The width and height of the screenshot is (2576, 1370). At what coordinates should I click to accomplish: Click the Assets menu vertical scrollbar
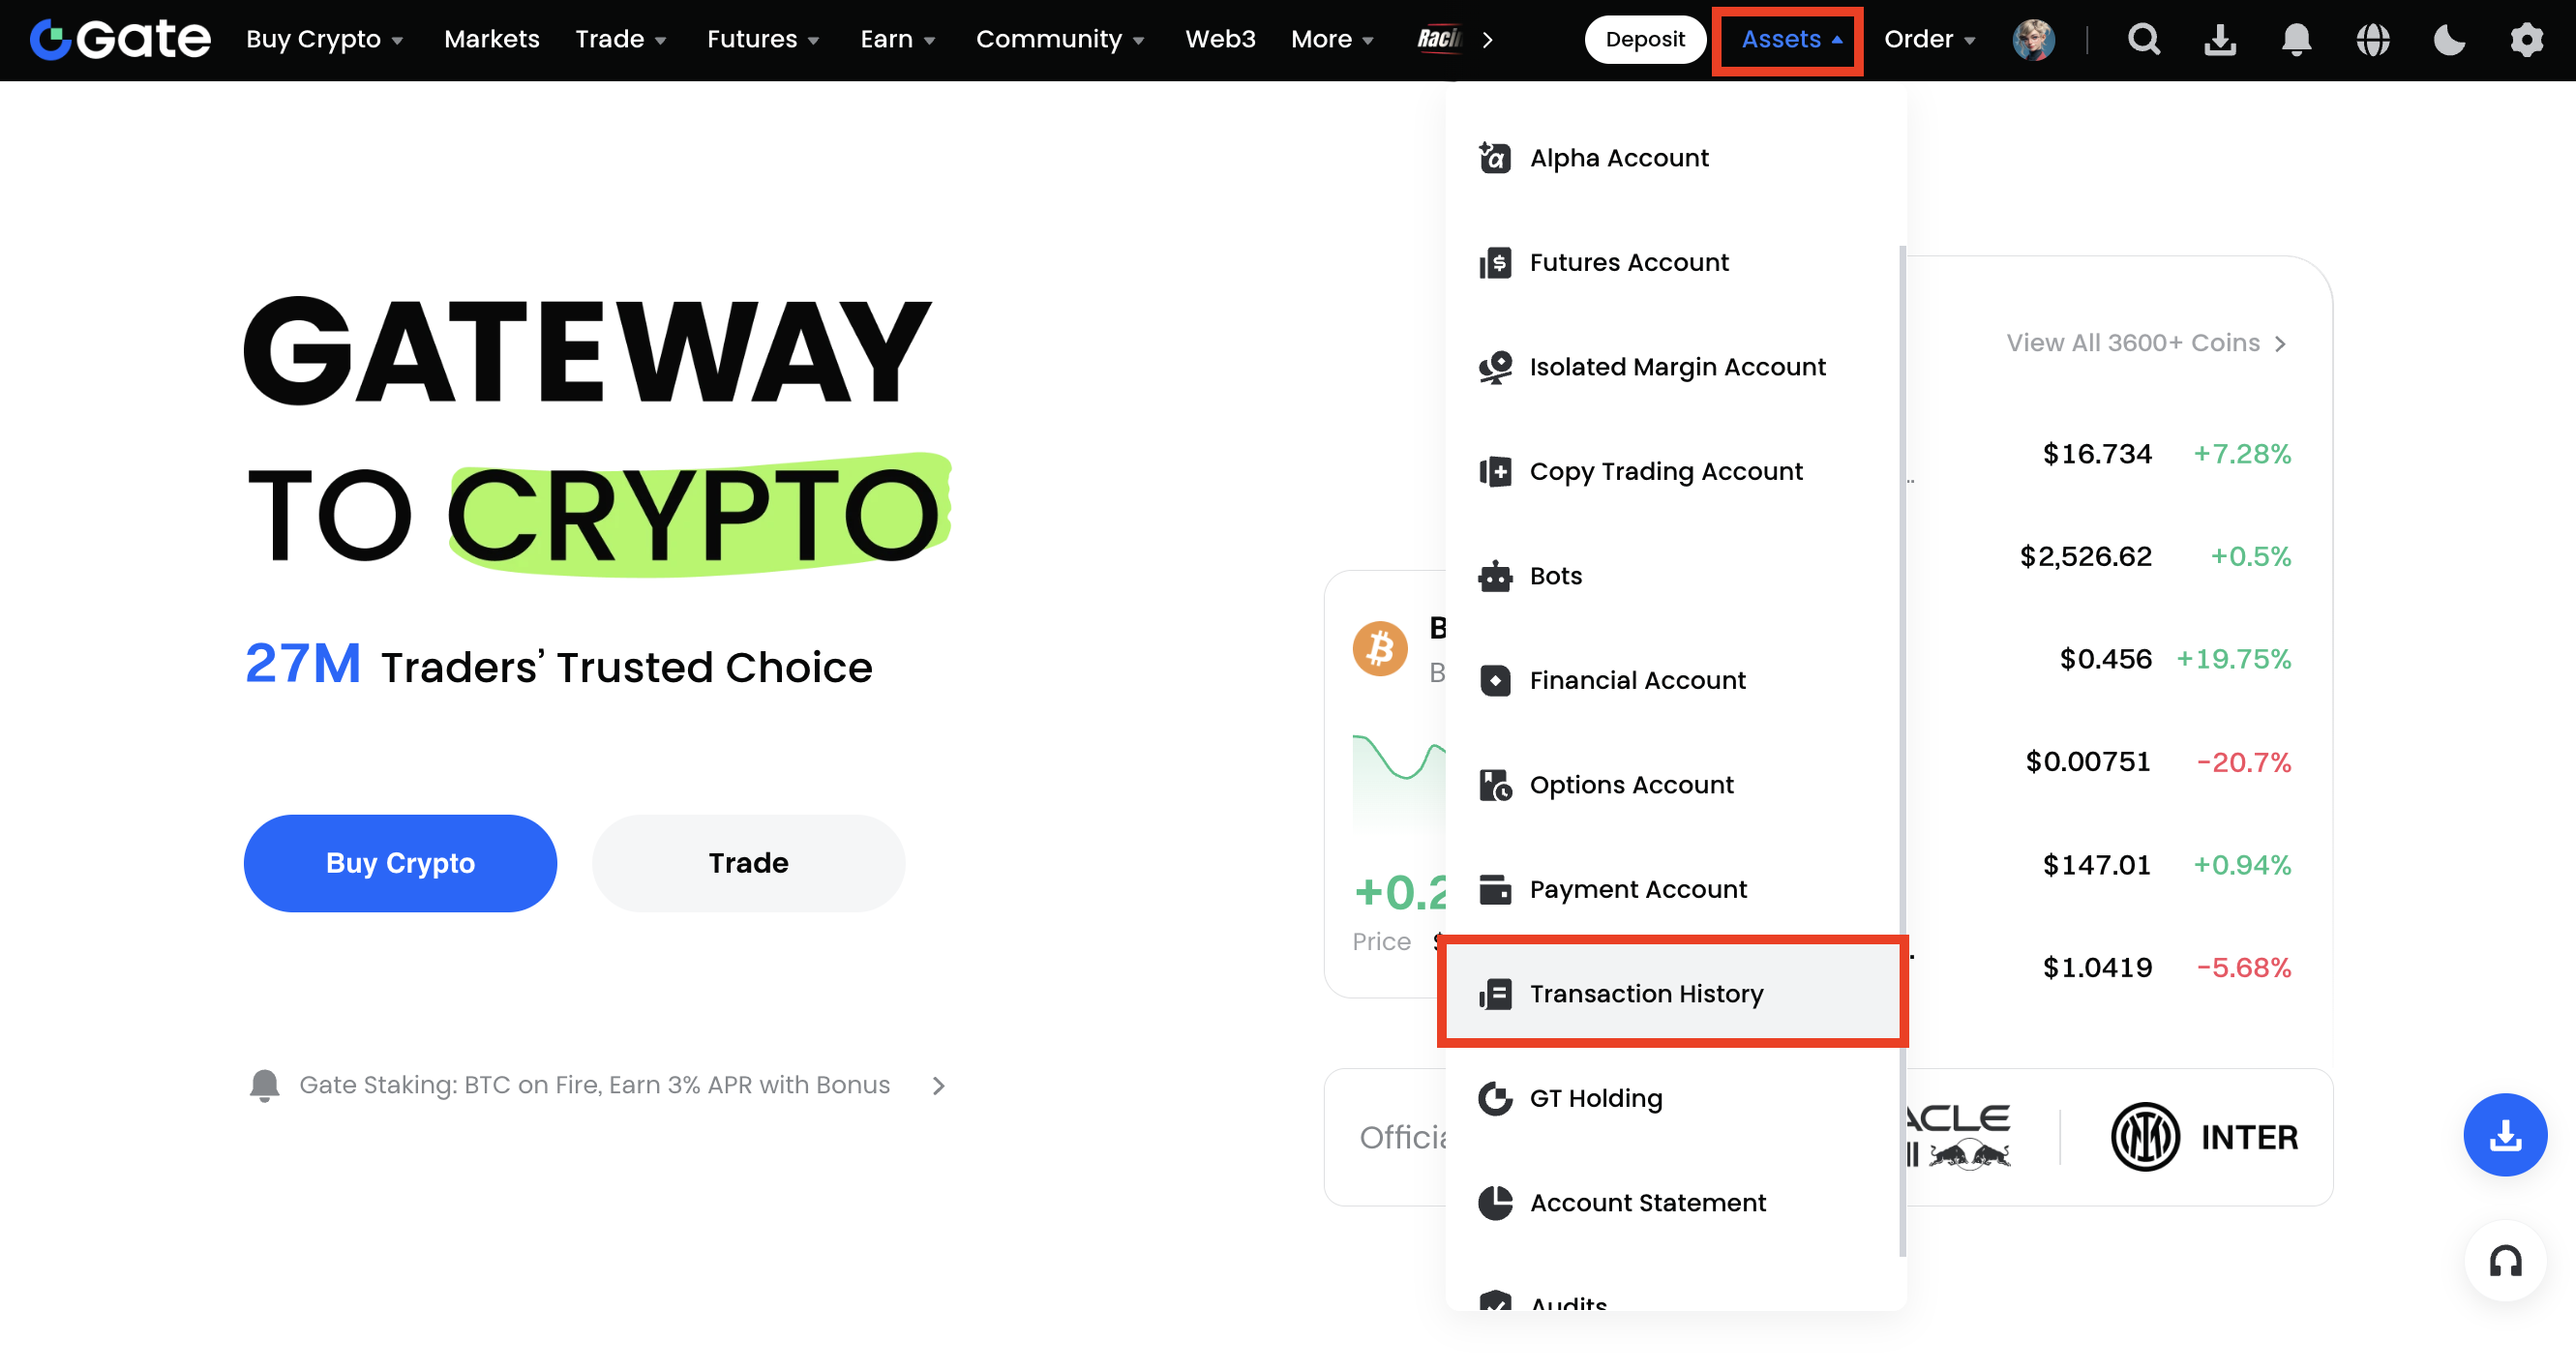point(1902,750)
